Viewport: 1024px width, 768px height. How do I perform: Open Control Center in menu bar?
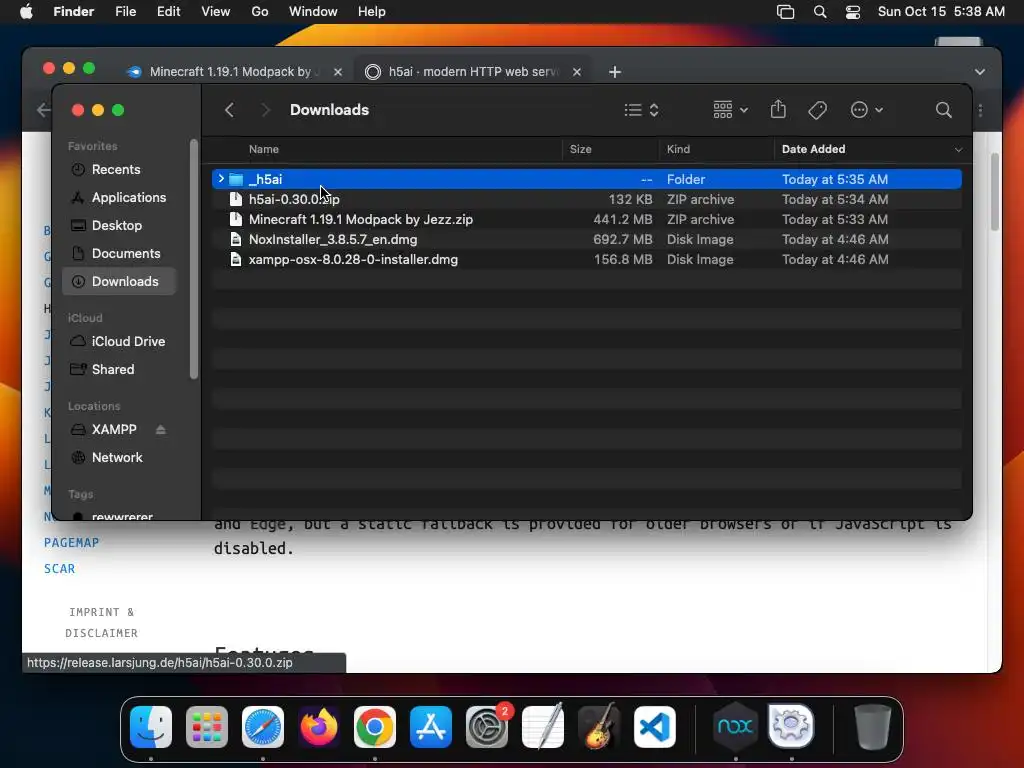pyautogui.click(x=853, y=12)
